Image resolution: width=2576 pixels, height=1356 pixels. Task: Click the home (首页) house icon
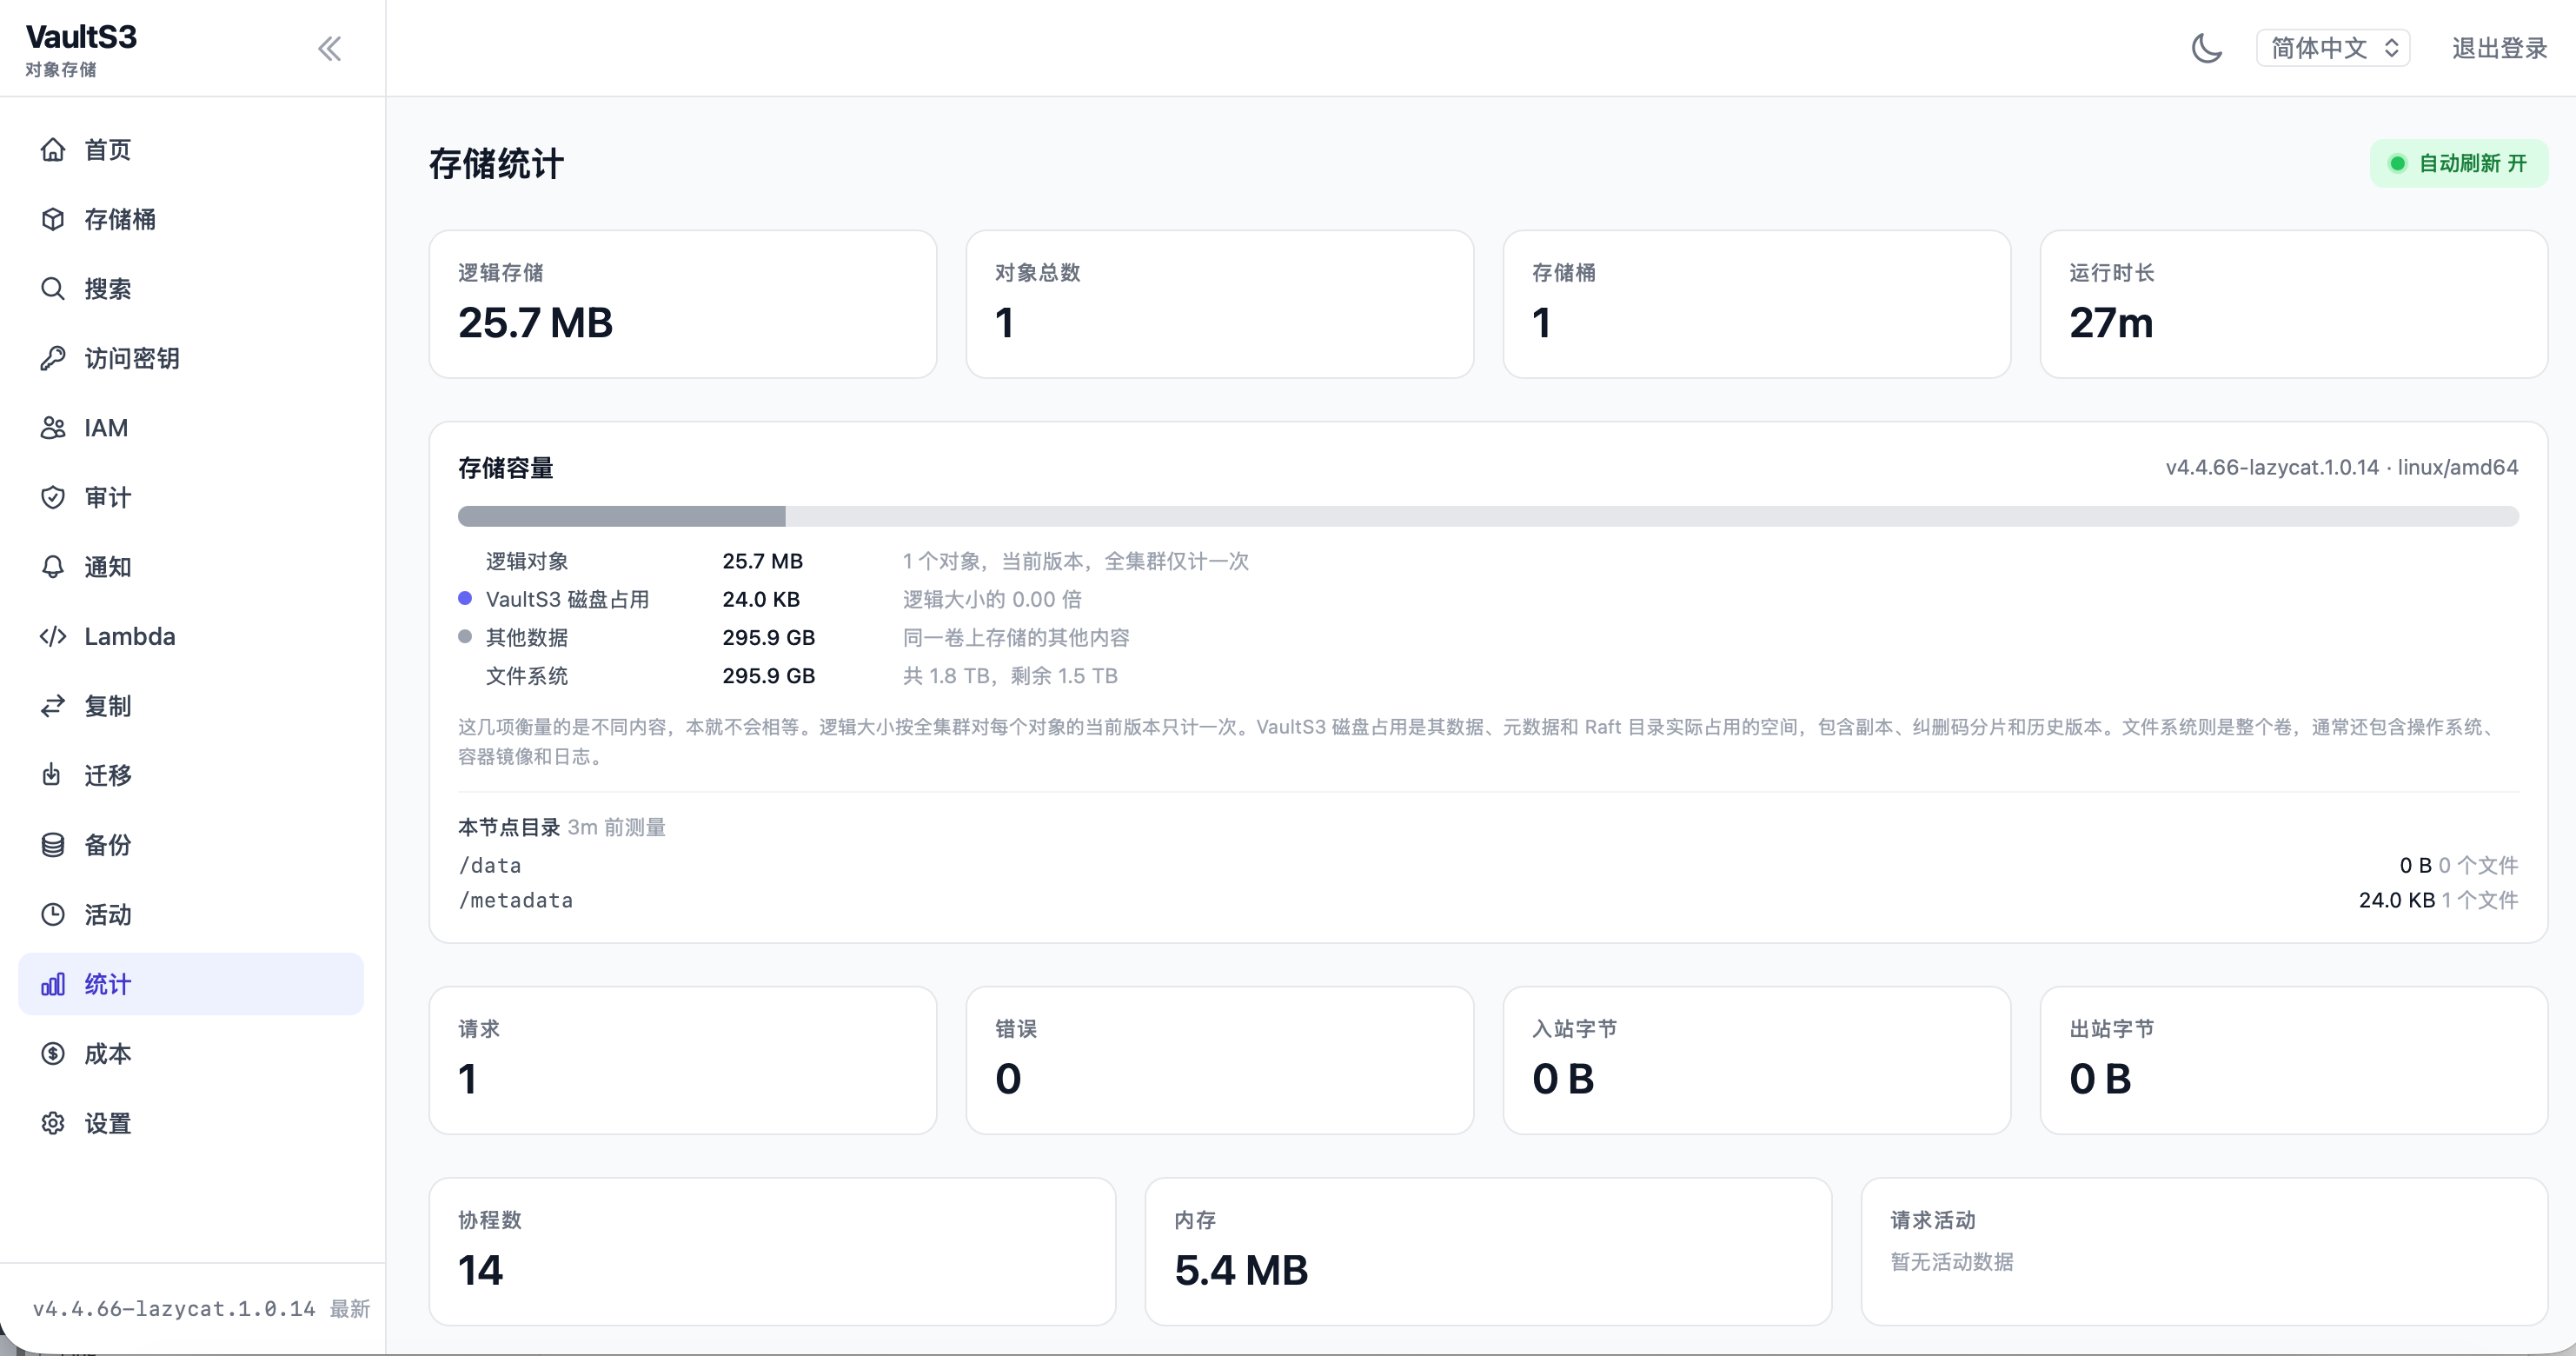(53, 150)
